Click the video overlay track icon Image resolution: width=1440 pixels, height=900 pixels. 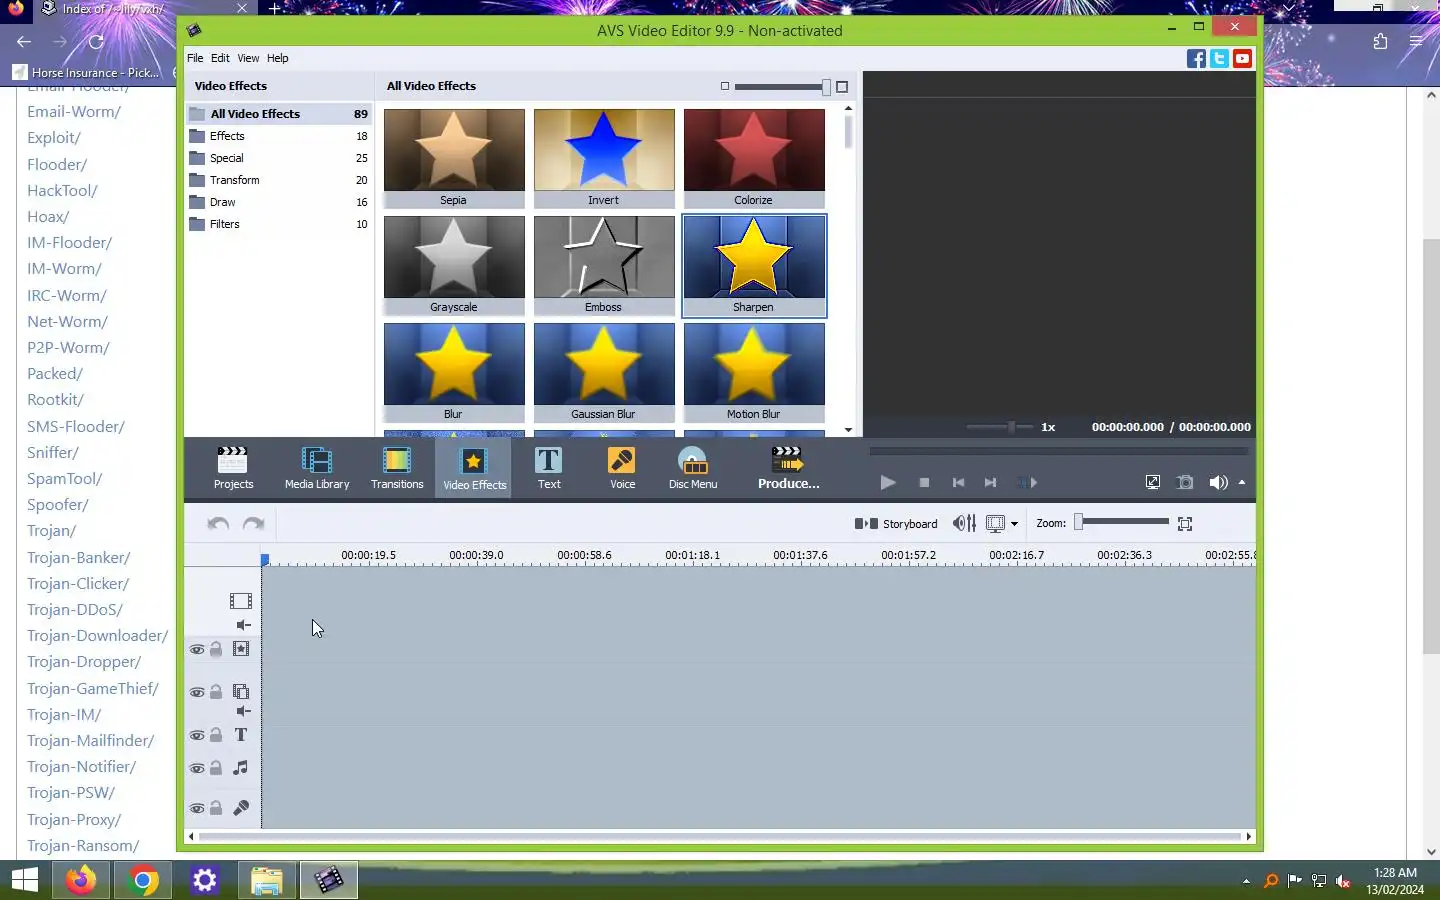pos(241,691)
